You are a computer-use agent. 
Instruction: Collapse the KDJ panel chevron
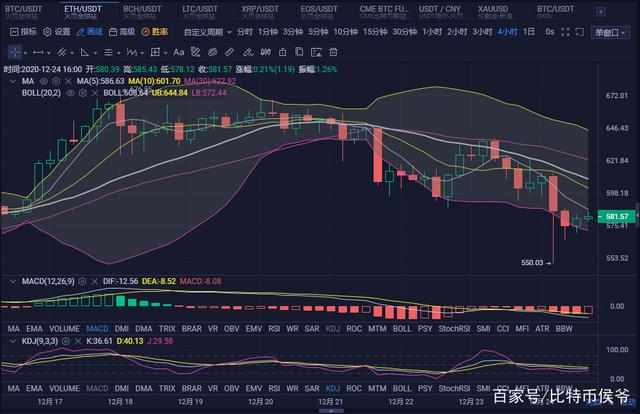click(13, 341)
